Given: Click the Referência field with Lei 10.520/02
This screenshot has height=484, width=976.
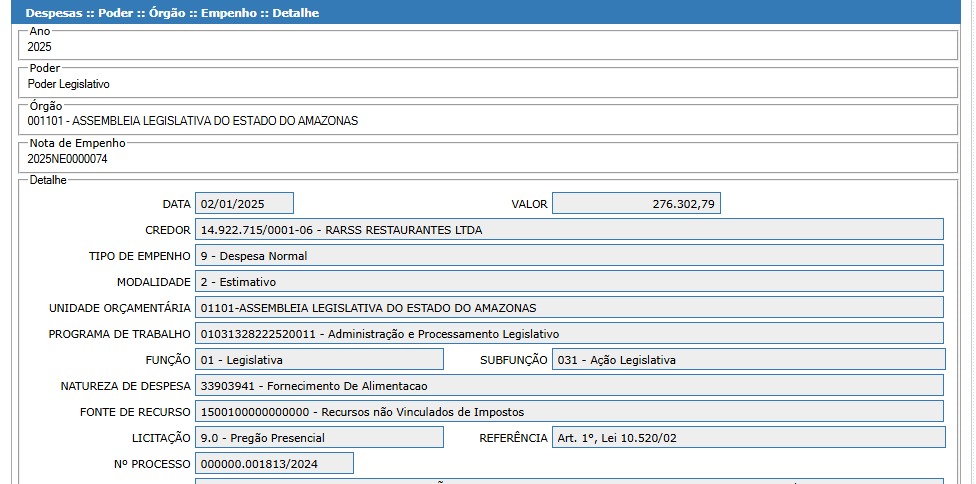Looking at the screenshot, I should 747,438.
